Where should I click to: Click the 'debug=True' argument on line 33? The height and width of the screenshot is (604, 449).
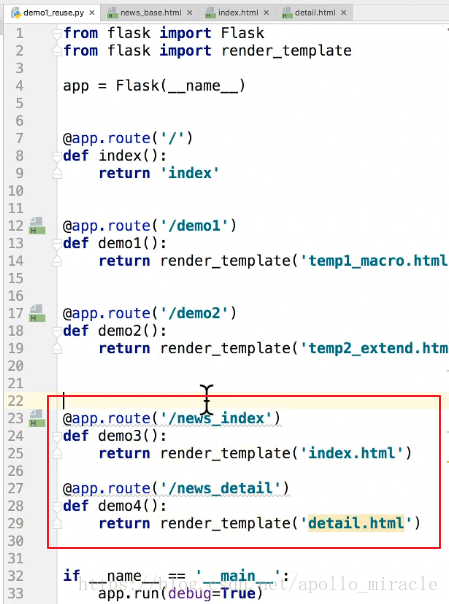click(211, 594)
